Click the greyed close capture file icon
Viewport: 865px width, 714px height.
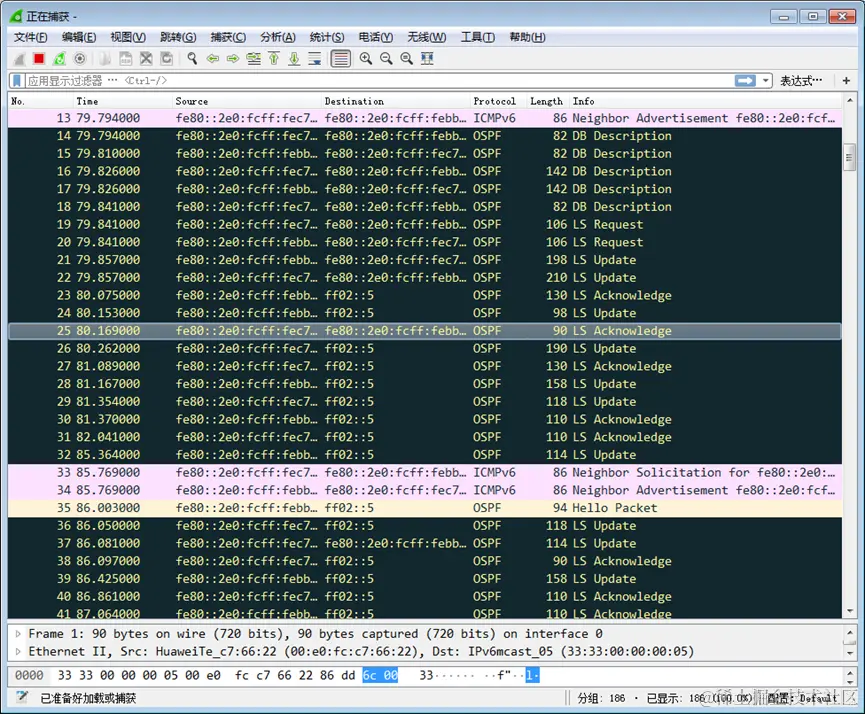[x=146, y=58]
